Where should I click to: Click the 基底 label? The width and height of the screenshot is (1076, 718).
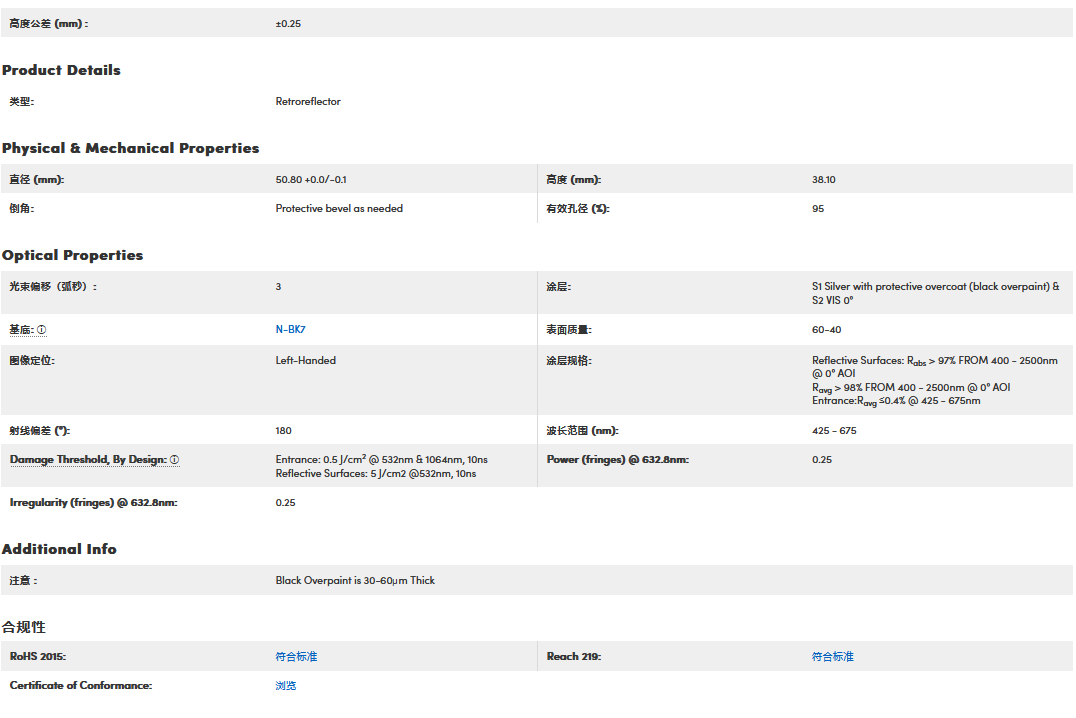click(x=21, y=330)
